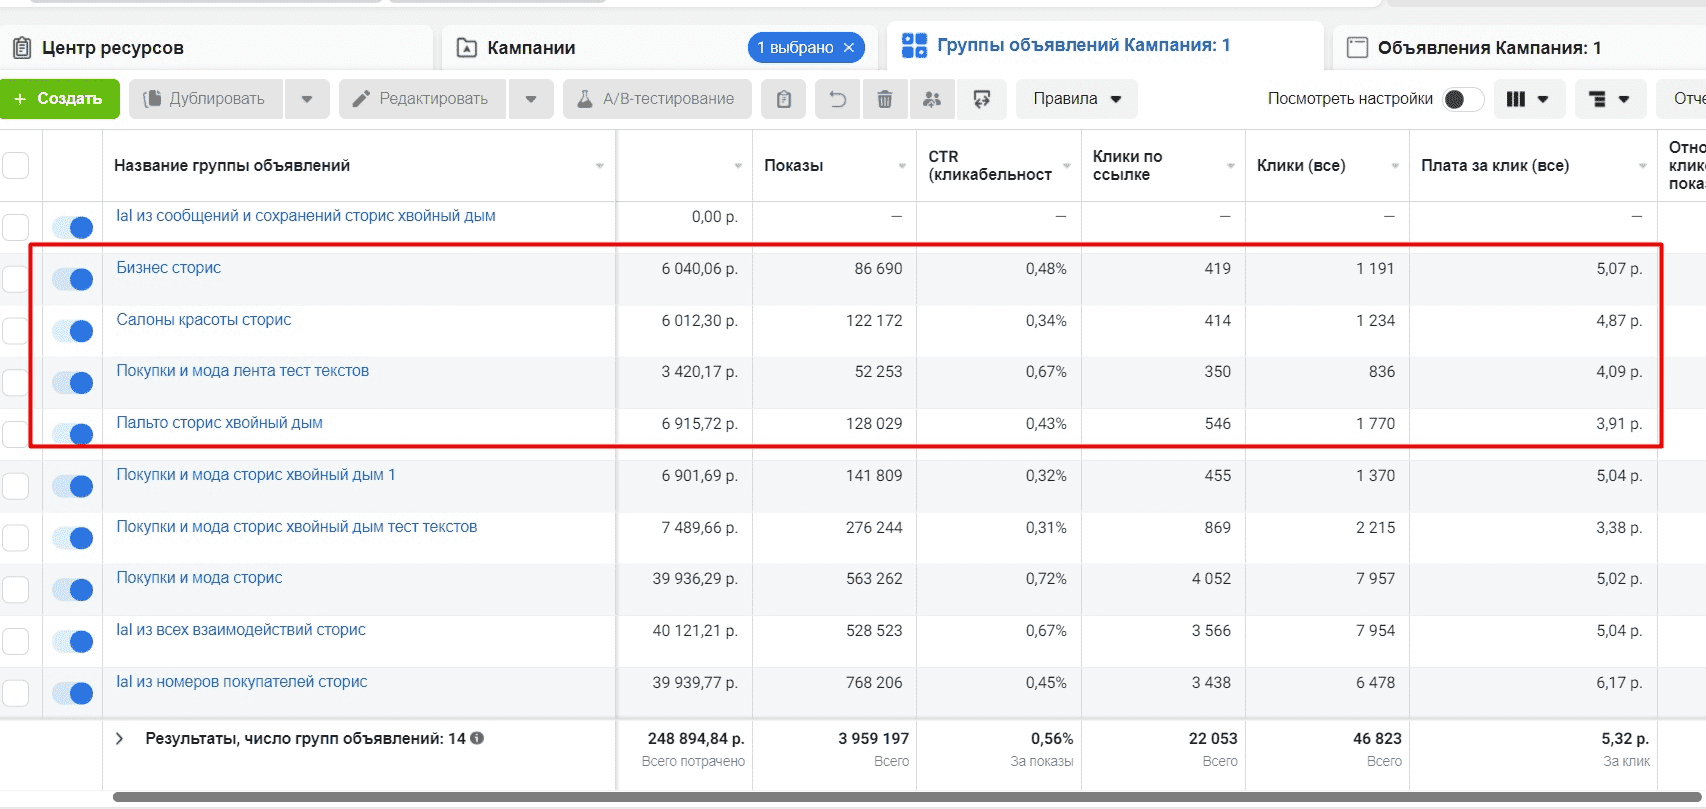This screenshot has width=1706, height=809.
Task: Open lal из всех взаимодействий сторис link
Action: click(x=241, y=630)
